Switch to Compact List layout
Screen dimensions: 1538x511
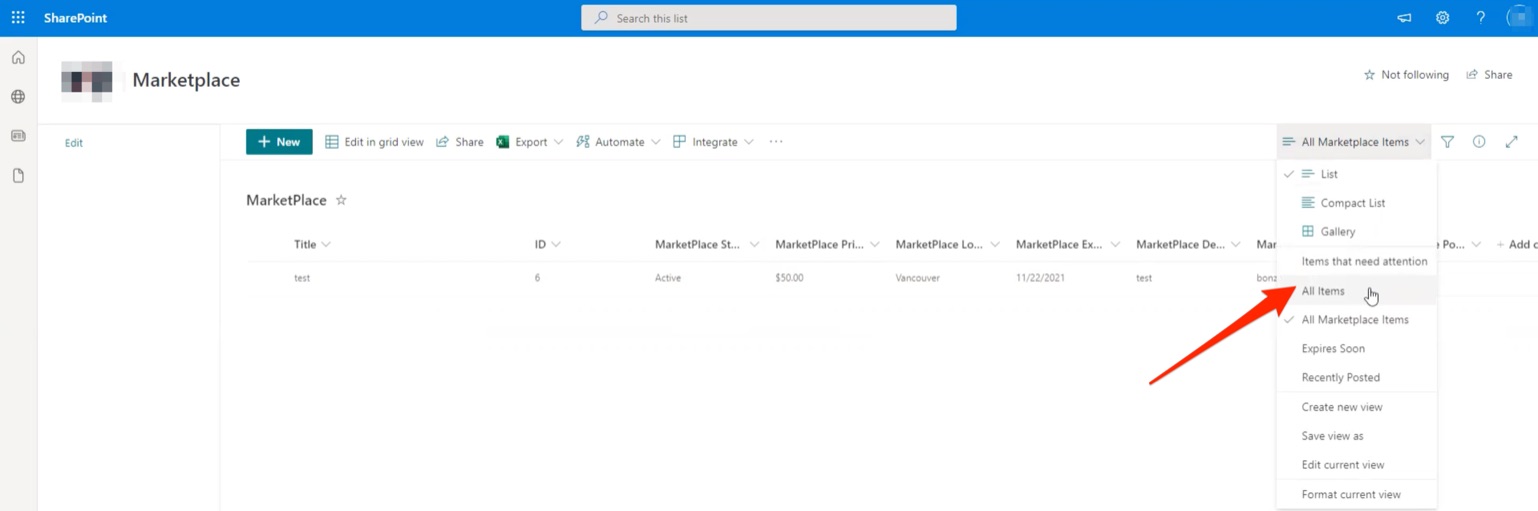click(1352, 203)
